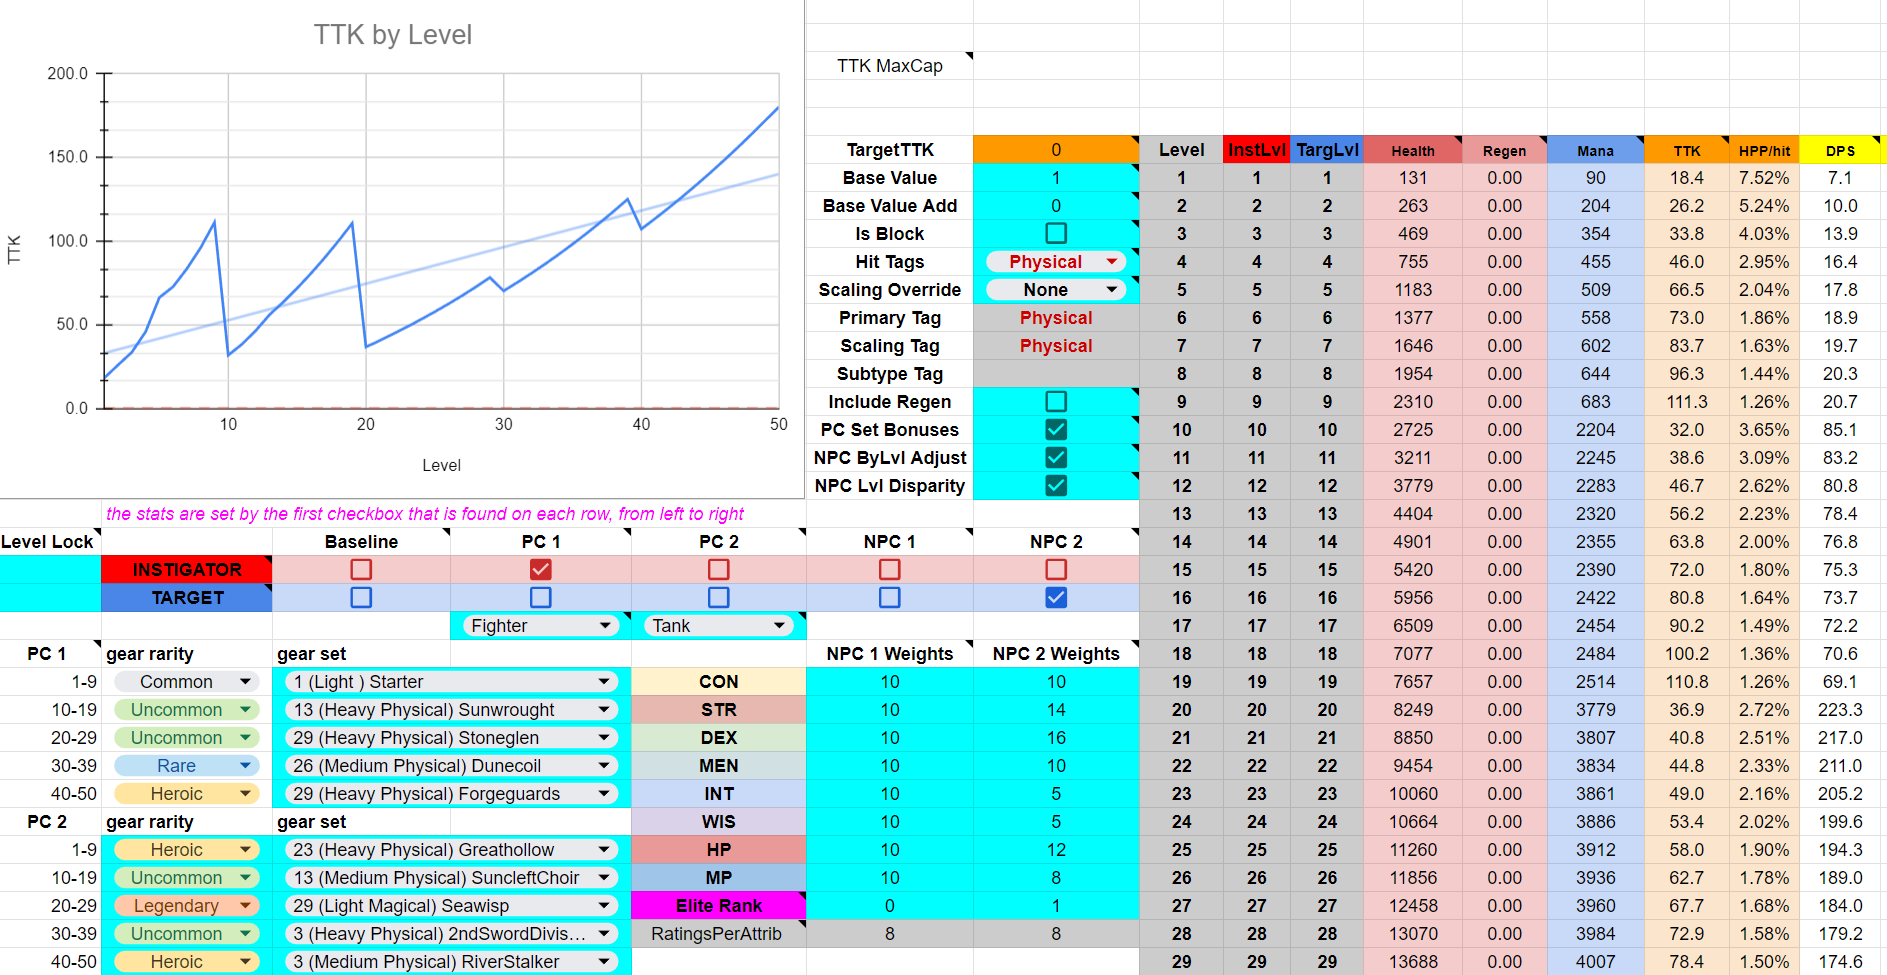1887x975 pixels.
Task: Select the orange TargetTTK value cell
Action: coord(1056,149)
